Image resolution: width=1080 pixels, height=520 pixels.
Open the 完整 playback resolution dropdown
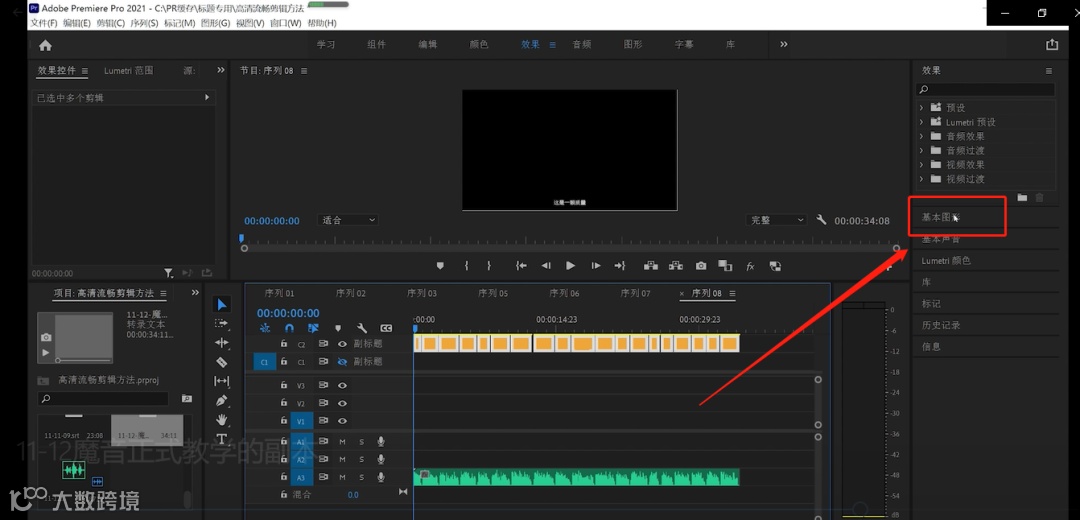(x=776, y=220)
